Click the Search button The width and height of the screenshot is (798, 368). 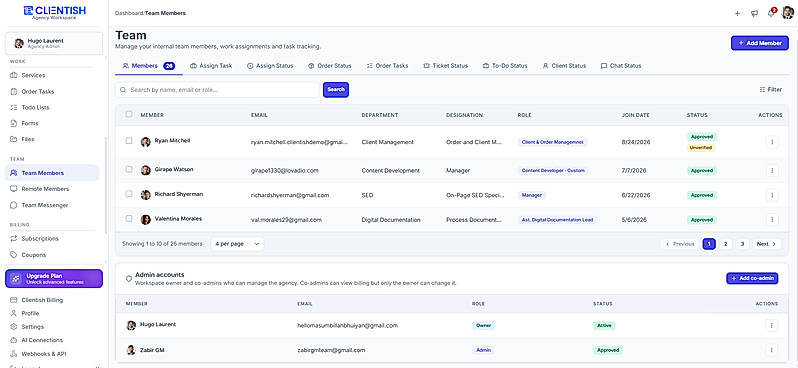[x=336, y=90]
